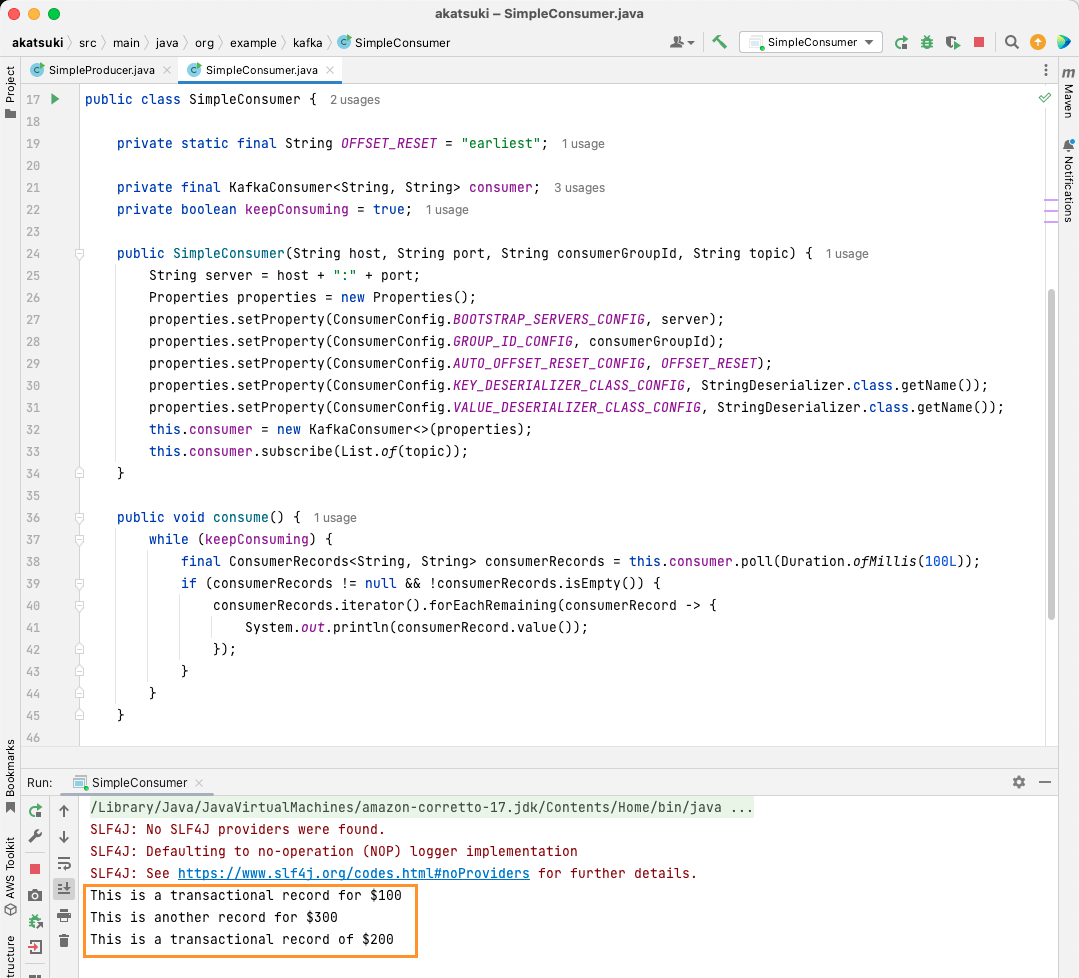This screenshot has height=978, width=1079.
Task: Open the Code With Me dropdown arrow
Action: 689,42
